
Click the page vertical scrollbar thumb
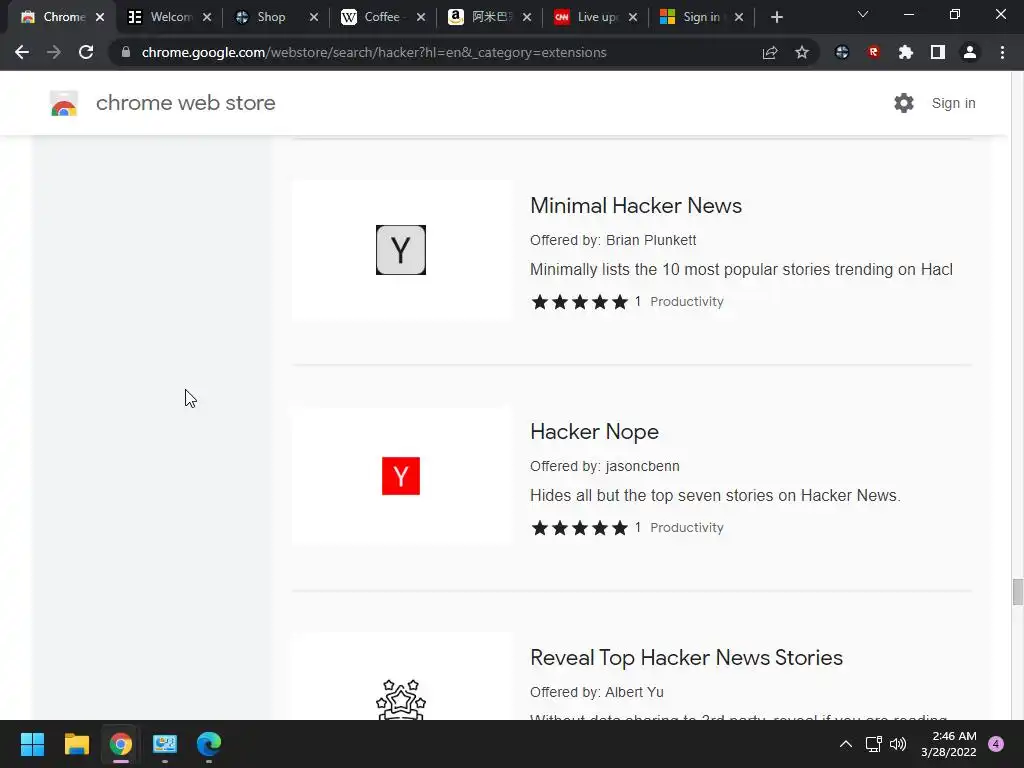[1017, 592]
